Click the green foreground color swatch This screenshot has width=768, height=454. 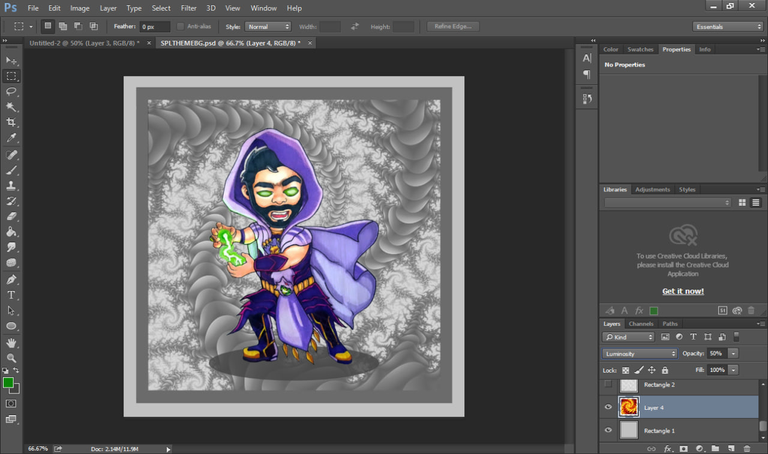tap(8, 382)
